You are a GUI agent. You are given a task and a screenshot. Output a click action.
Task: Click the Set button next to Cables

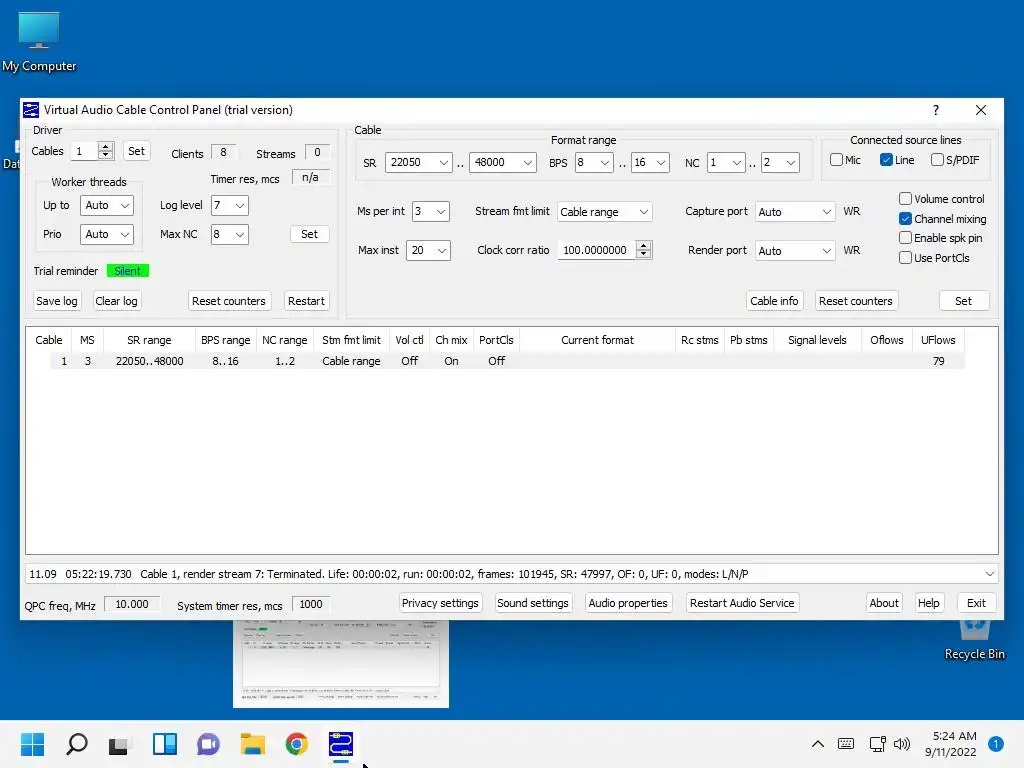point(136,151)
